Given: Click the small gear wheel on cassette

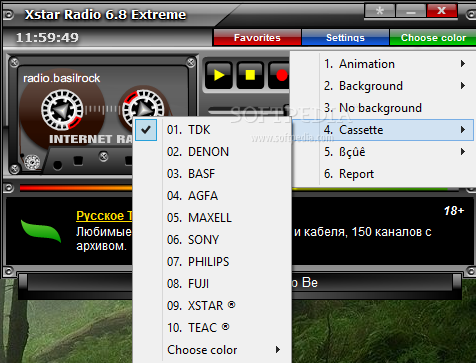Looking at the screenshot, I should point(32,162).
